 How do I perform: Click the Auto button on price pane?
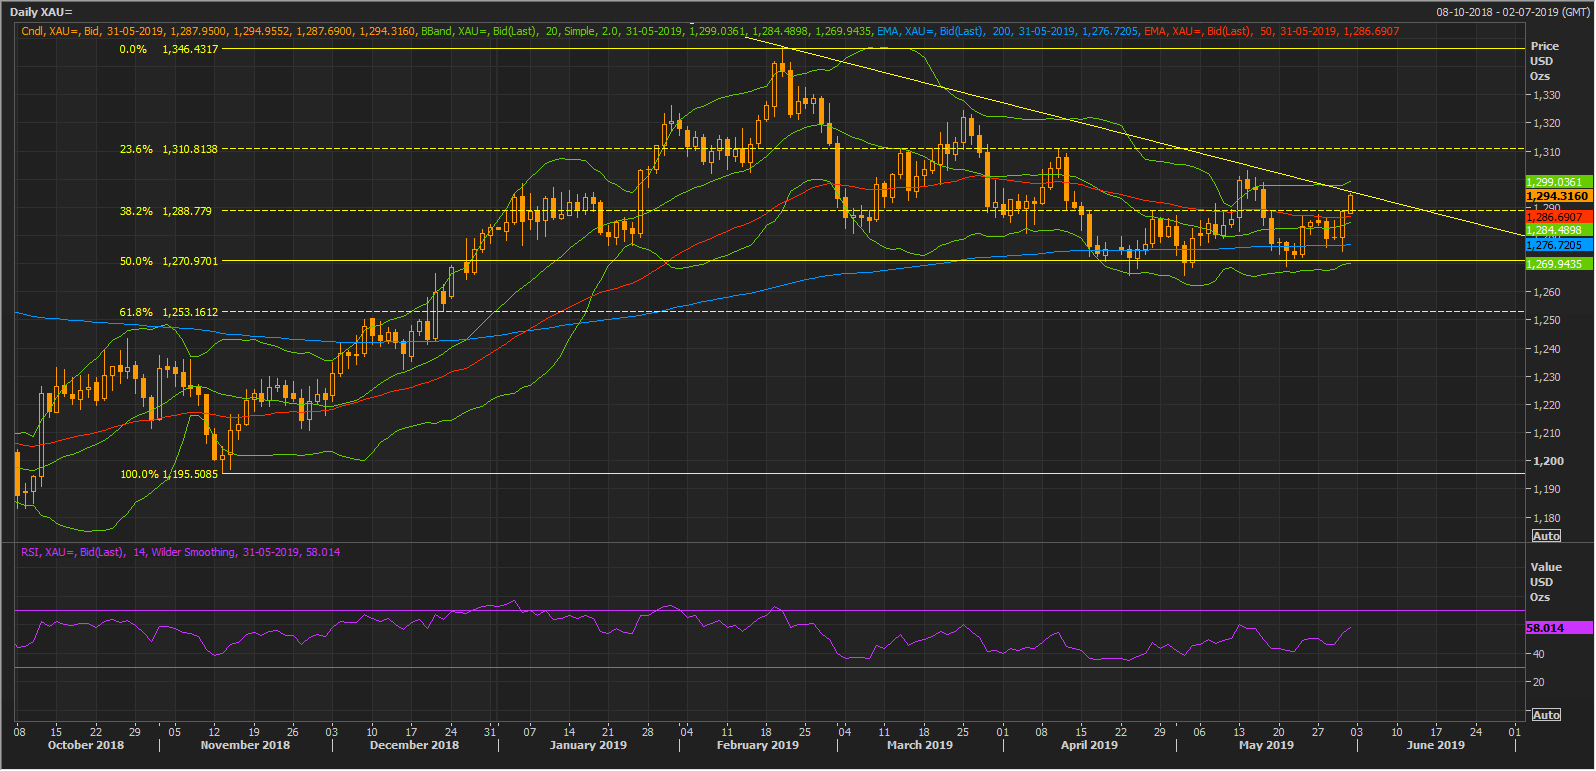(1546, 536)
